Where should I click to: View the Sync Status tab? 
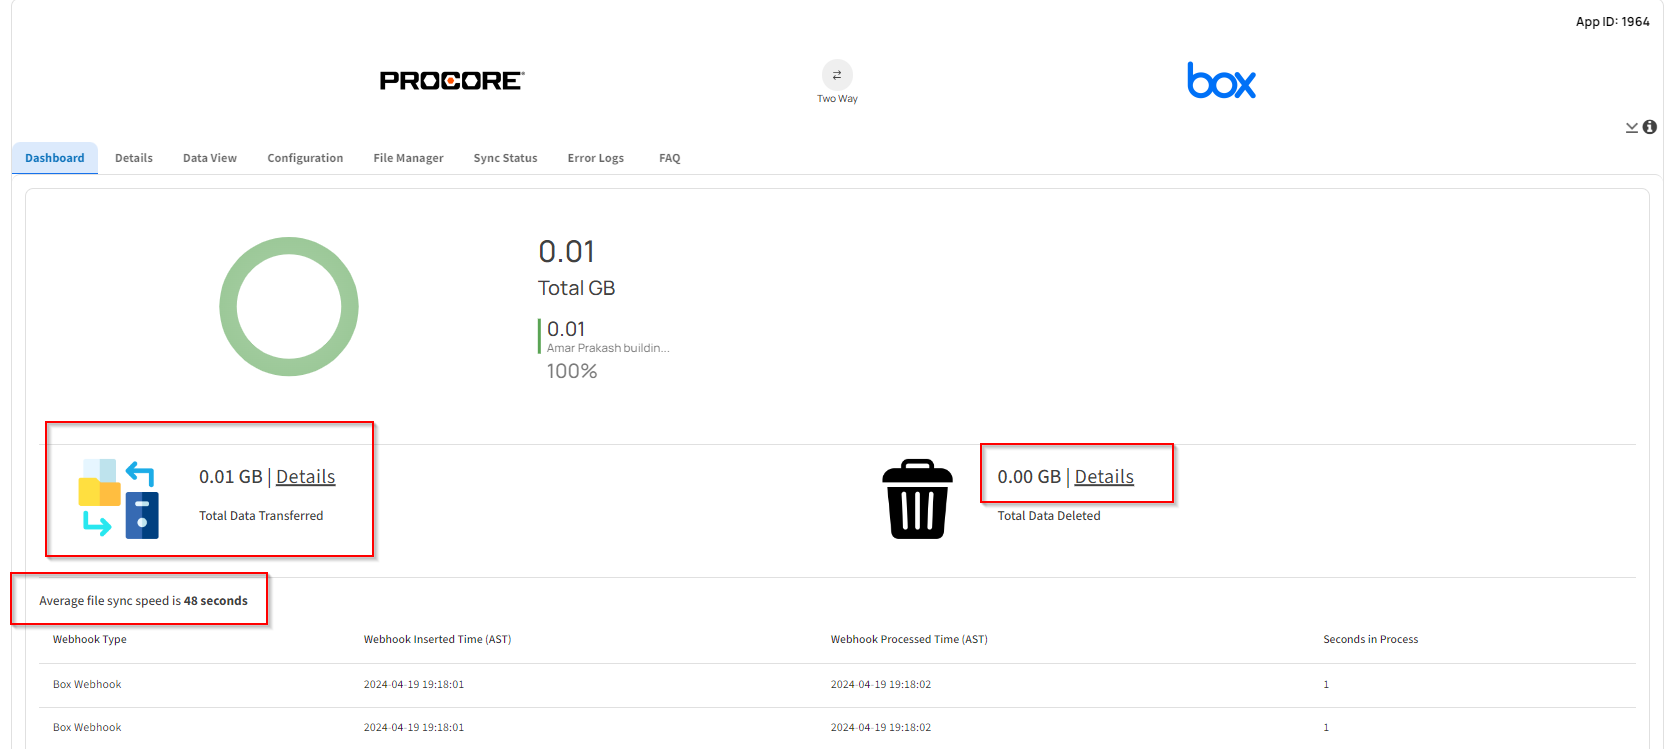point(505,158)
